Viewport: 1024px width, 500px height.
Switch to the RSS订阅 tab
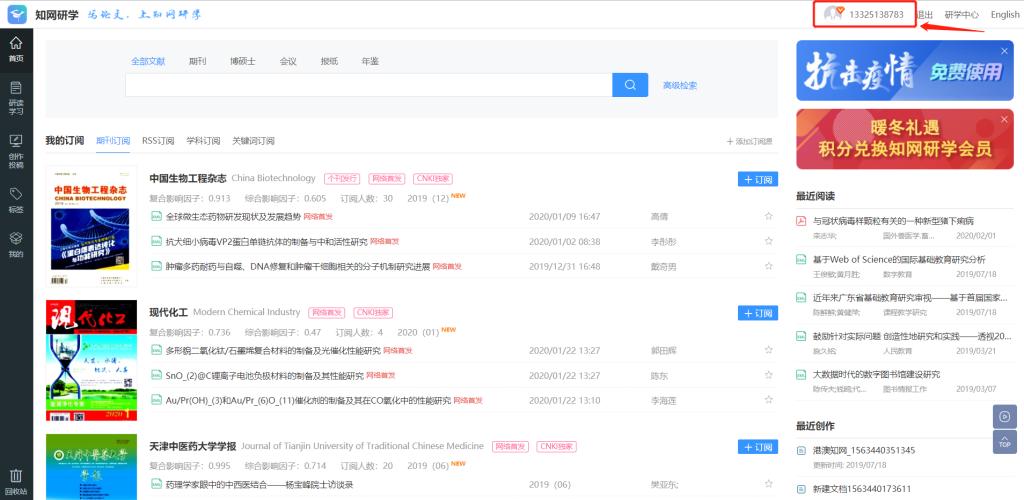[x=158, y=141]
